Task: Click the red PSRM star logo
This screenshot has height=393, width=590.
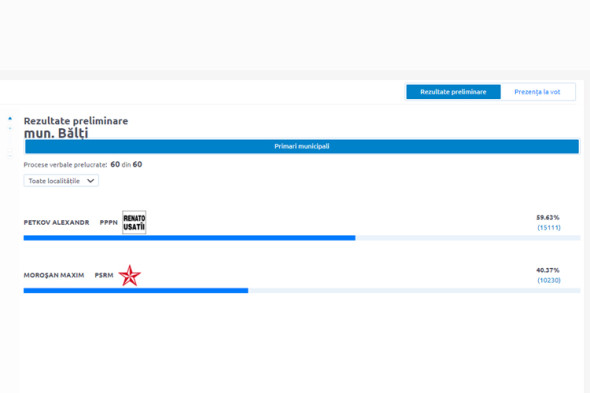Action: (129, 275)
